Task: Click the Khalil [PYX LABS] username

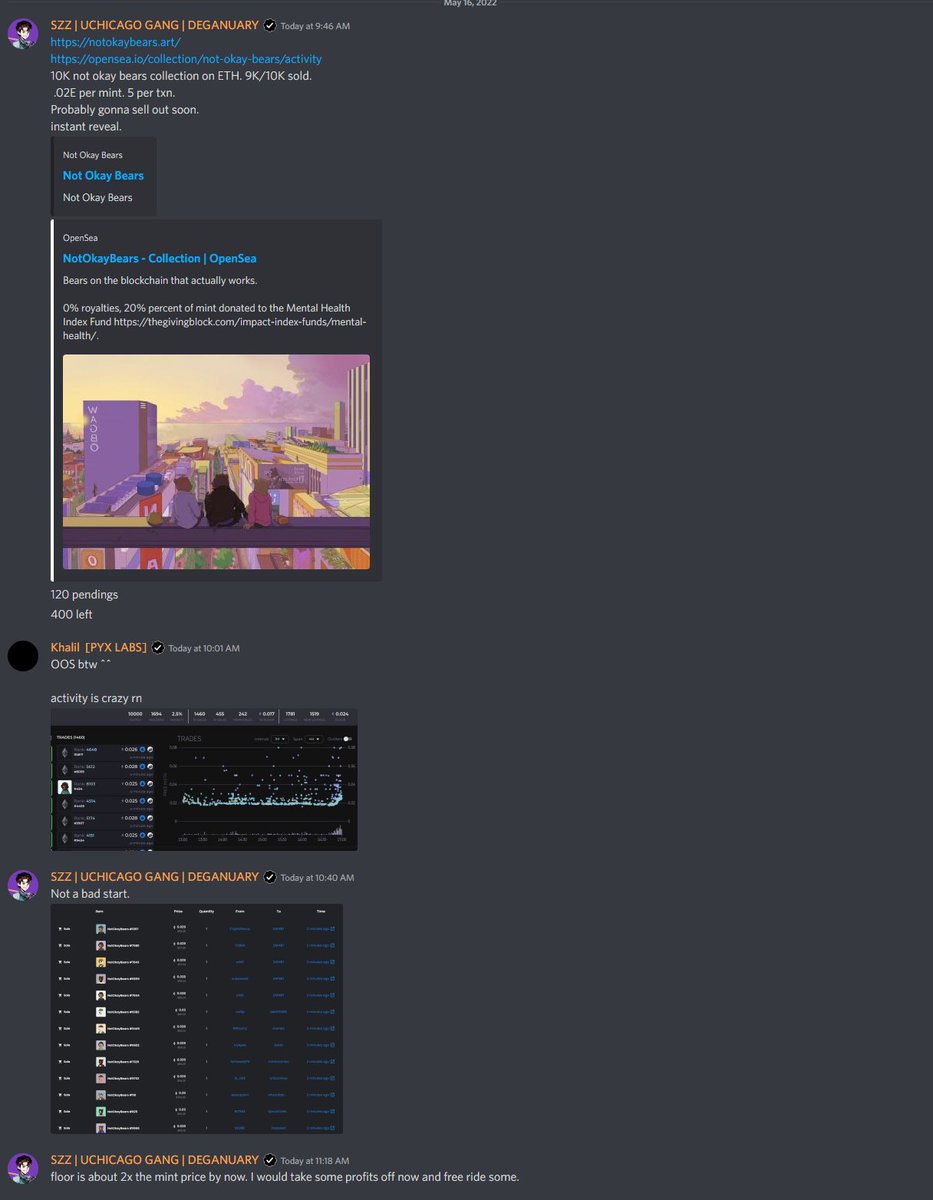Action: [99, 648]
